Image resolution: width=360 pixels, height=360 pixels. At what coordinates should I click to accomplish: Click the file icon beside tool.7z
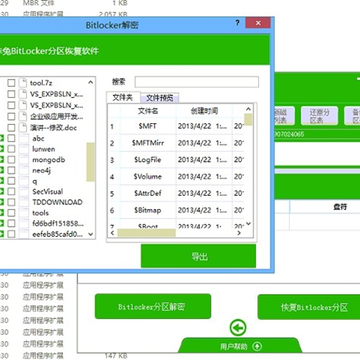pyautogui.click(x=23, y=83)
